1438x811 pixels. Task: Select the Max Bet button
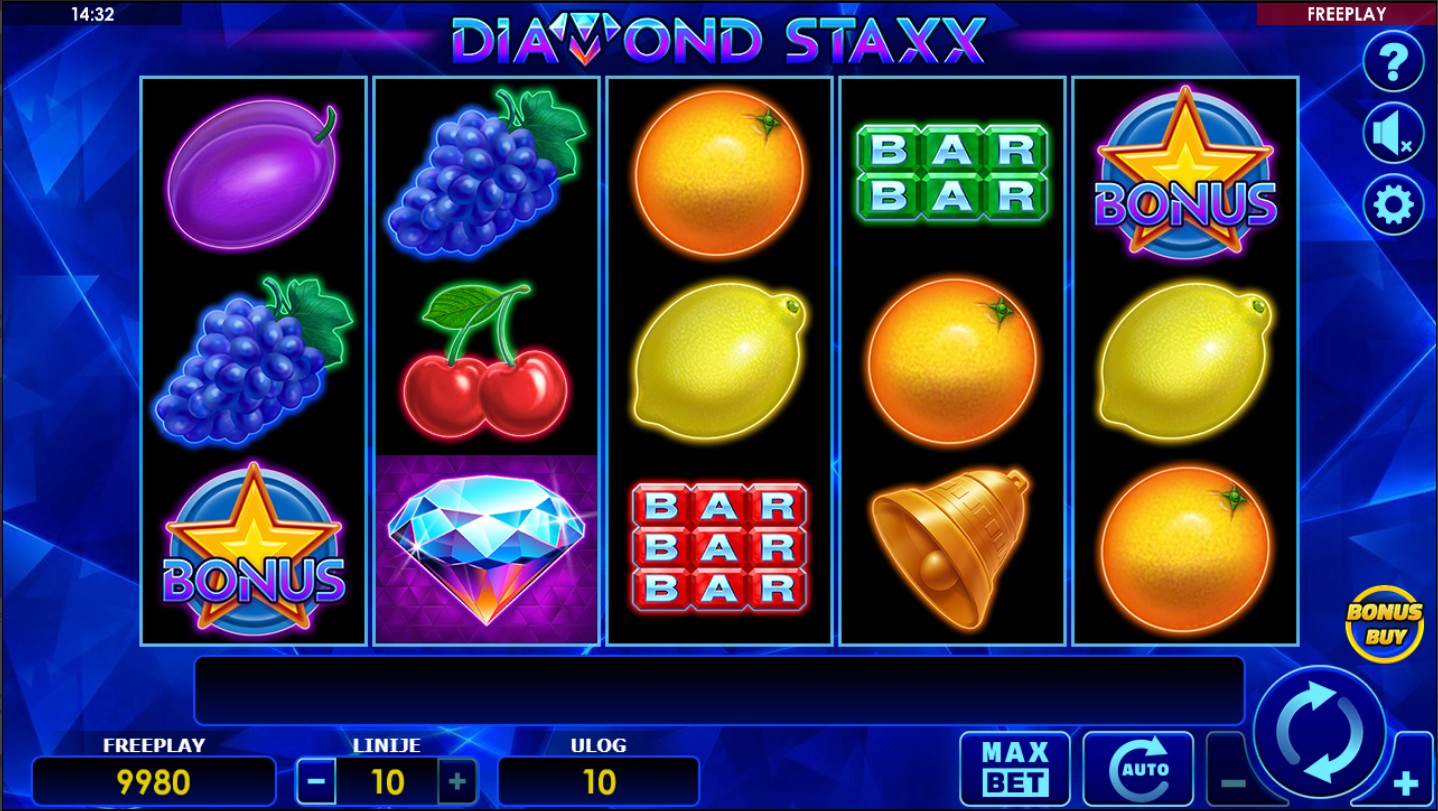click(x=1015, y=768)
